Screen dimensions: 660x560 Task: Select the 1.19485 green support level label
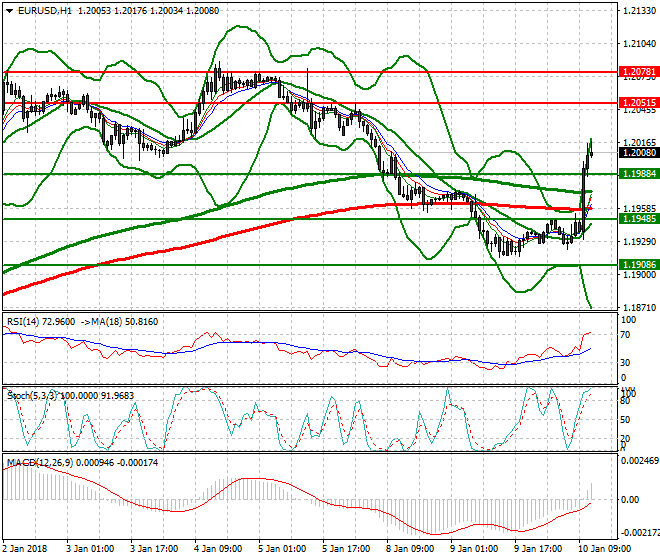(x=635, y=218)
